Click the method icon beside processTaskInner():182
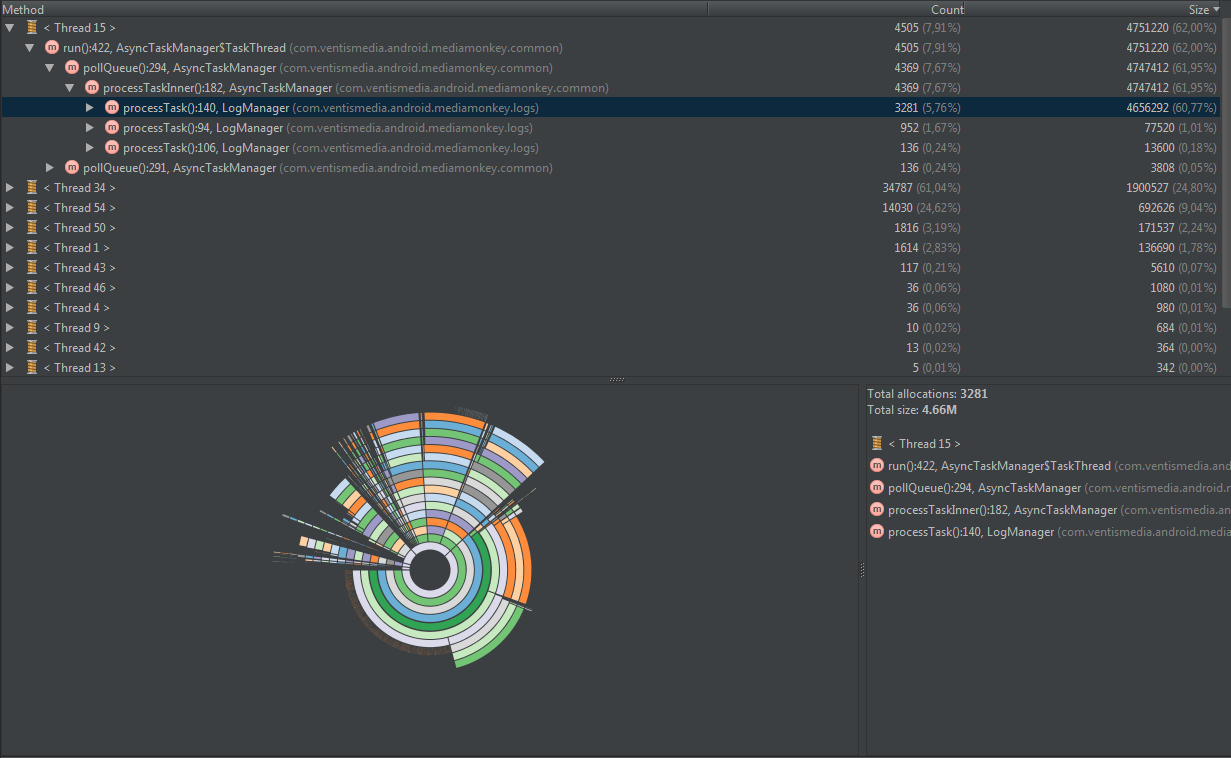The width and height of the screenshot is (1231, 758). tap(92, 88)
